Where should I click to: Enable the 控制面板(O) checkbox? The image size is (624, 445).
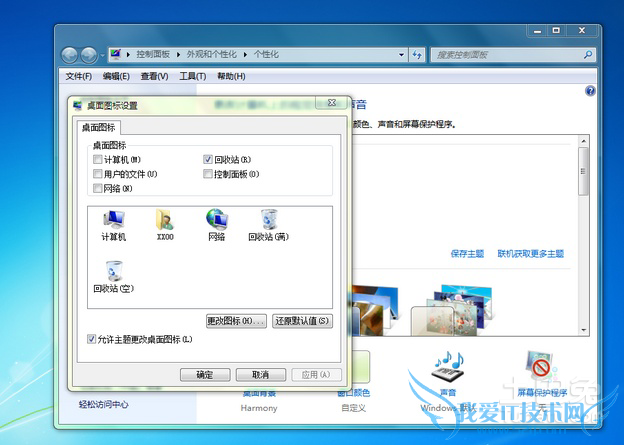point(207,174)
